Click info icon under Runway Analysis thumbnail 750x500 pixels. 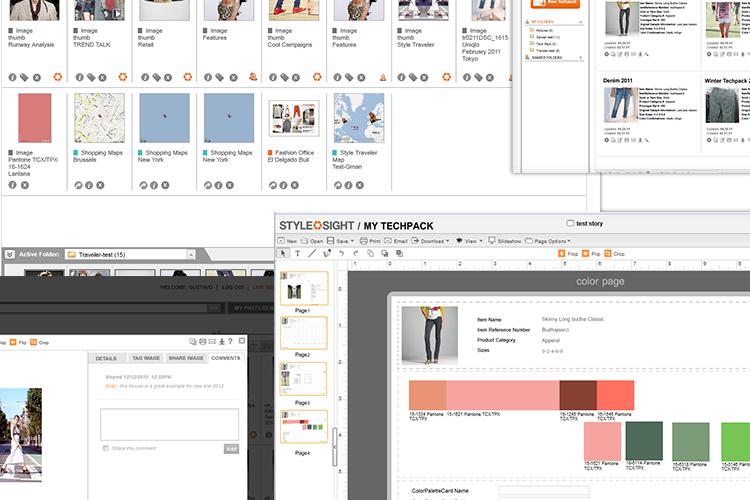(x=13, y=76)
